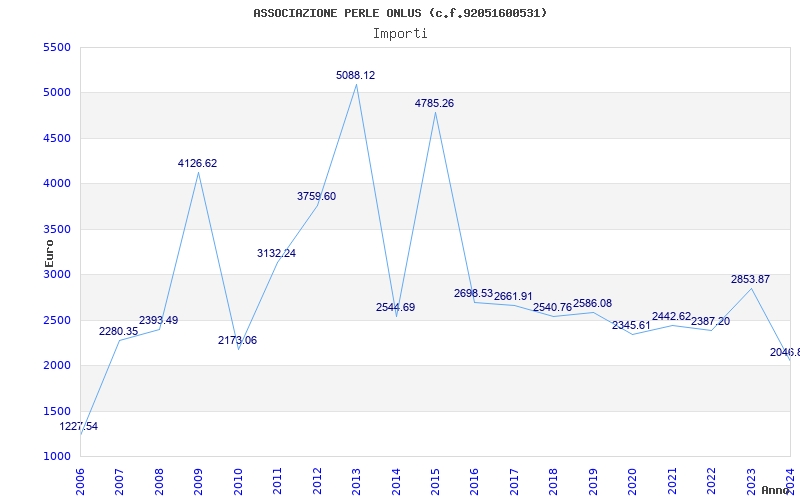Click x-axis year label 2013
The width and height of the screenshot is (800, 500).
coord(356,482)
